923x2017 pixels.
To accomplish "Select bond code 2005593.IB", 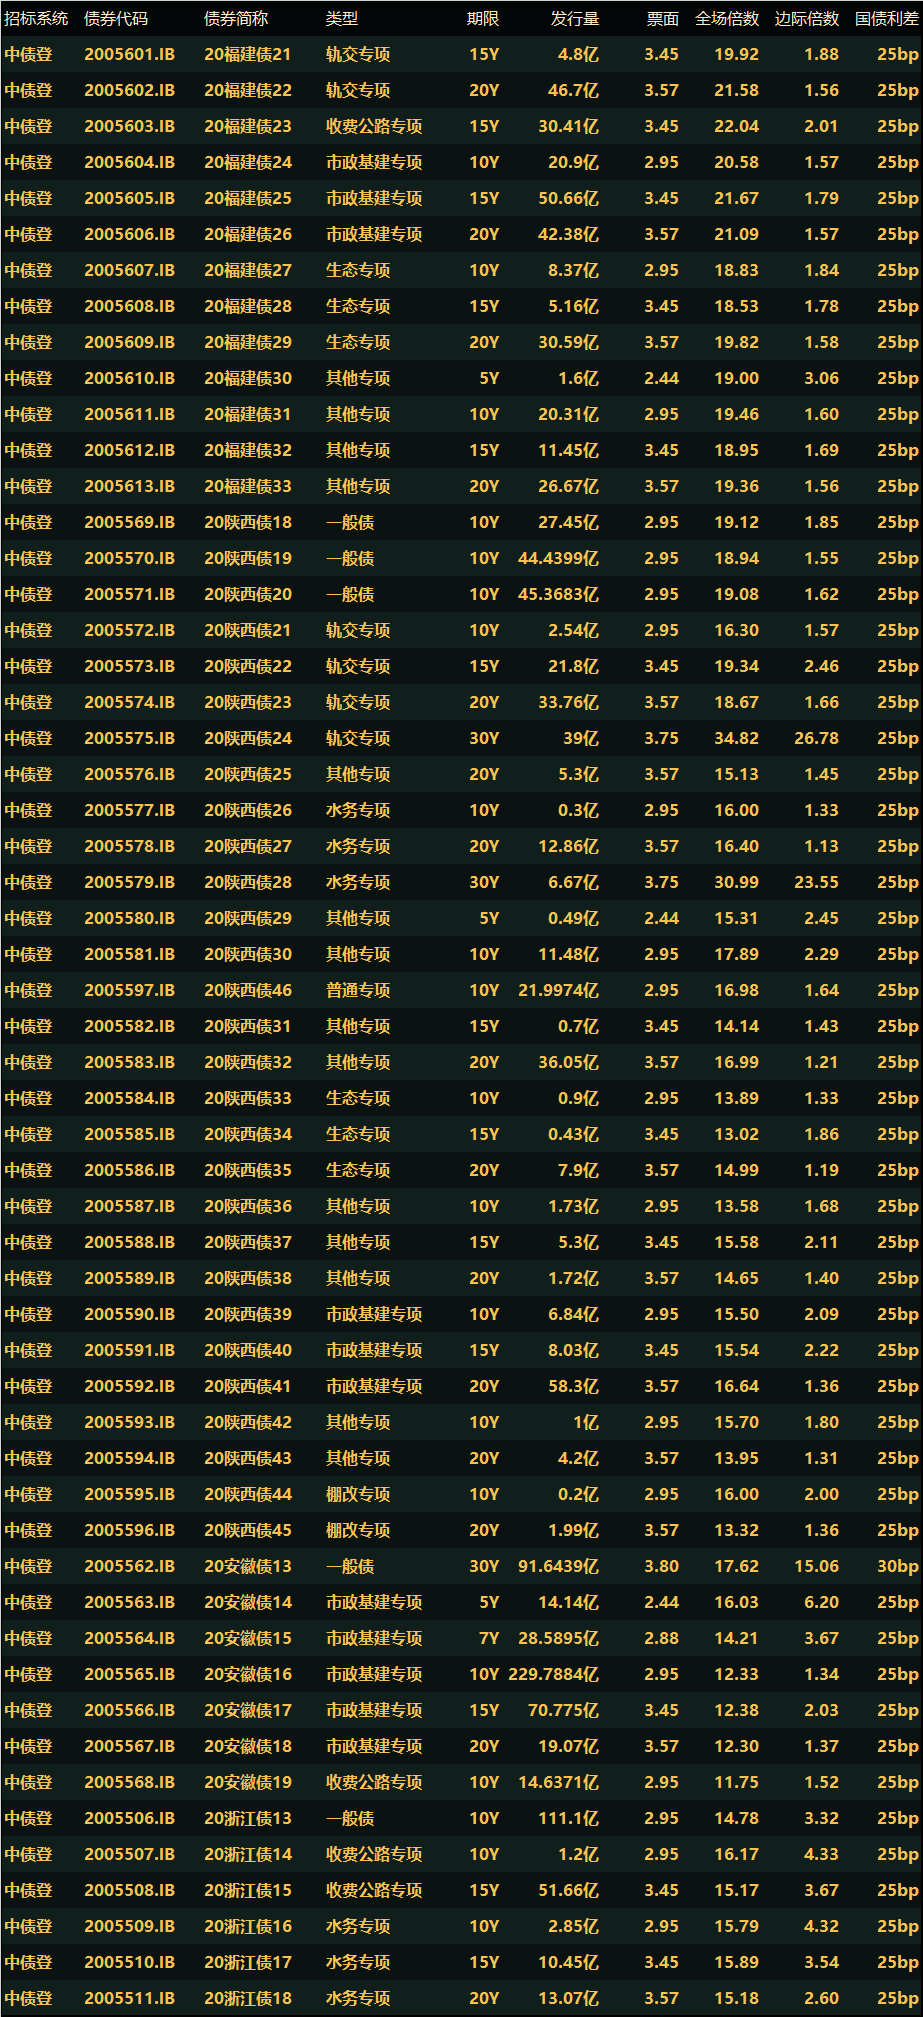I will [129, 1423].
